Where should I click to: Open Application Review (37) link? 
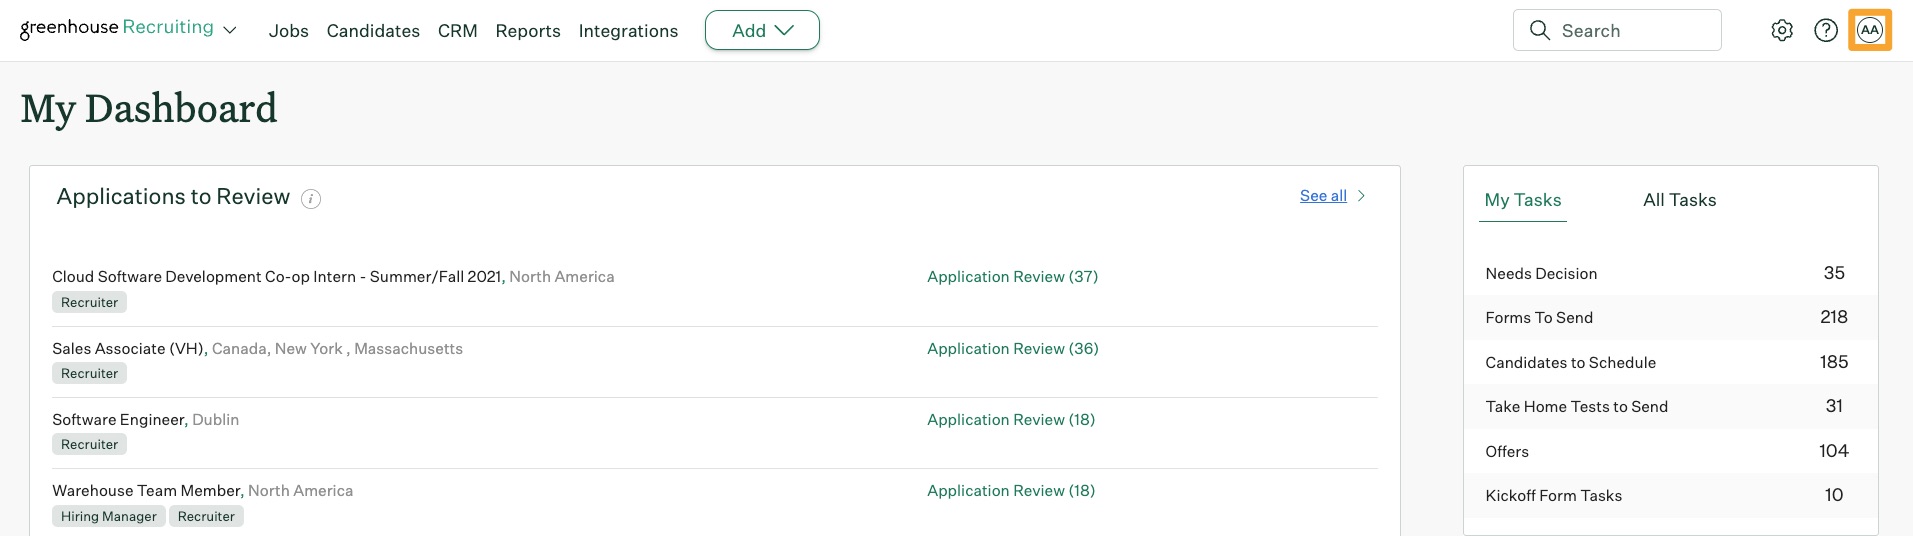click(1012, 277)
